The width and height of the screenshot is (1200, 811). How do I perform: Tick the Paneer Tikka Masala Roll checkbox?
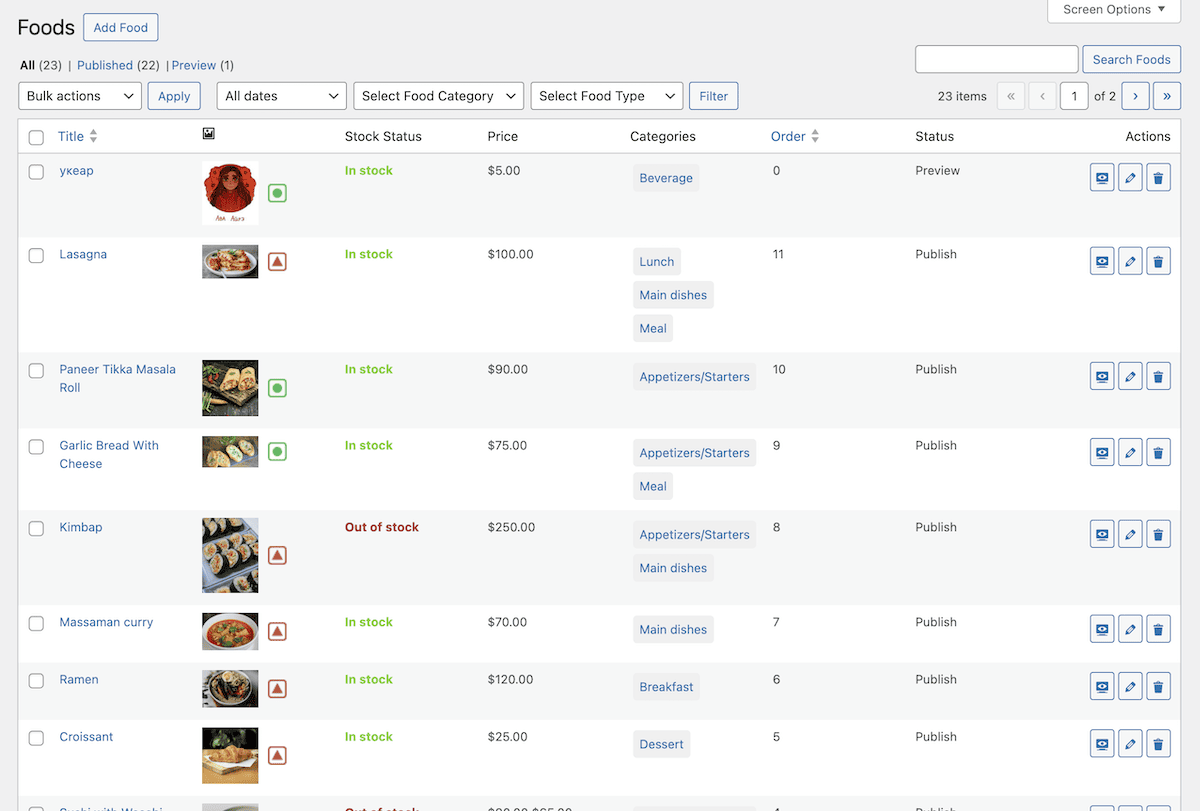pos(36,371)
